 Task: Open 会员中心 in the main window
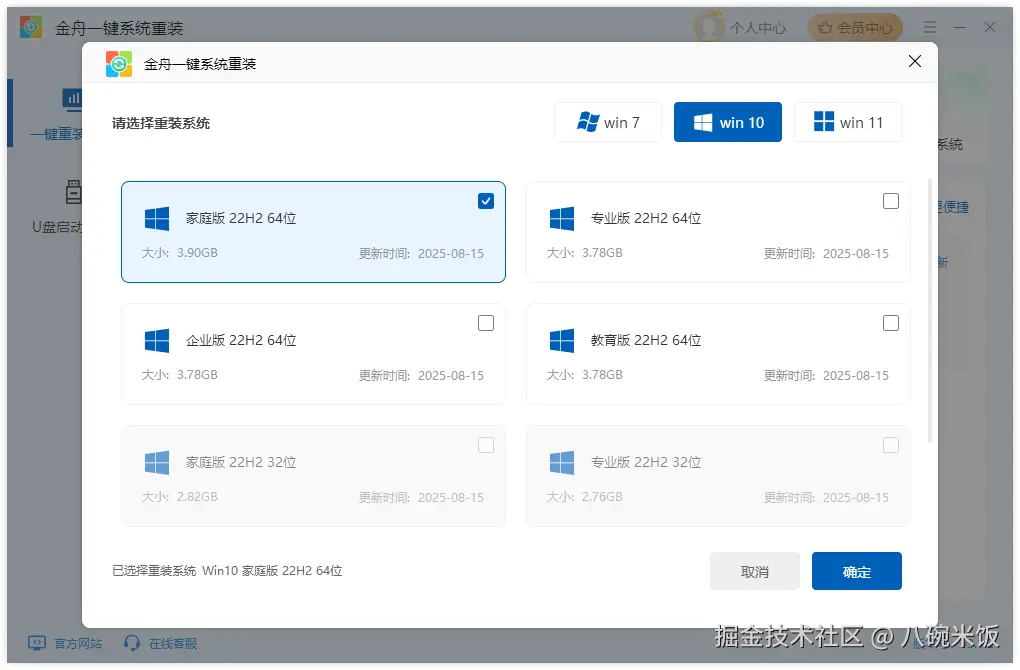[855, 28]
